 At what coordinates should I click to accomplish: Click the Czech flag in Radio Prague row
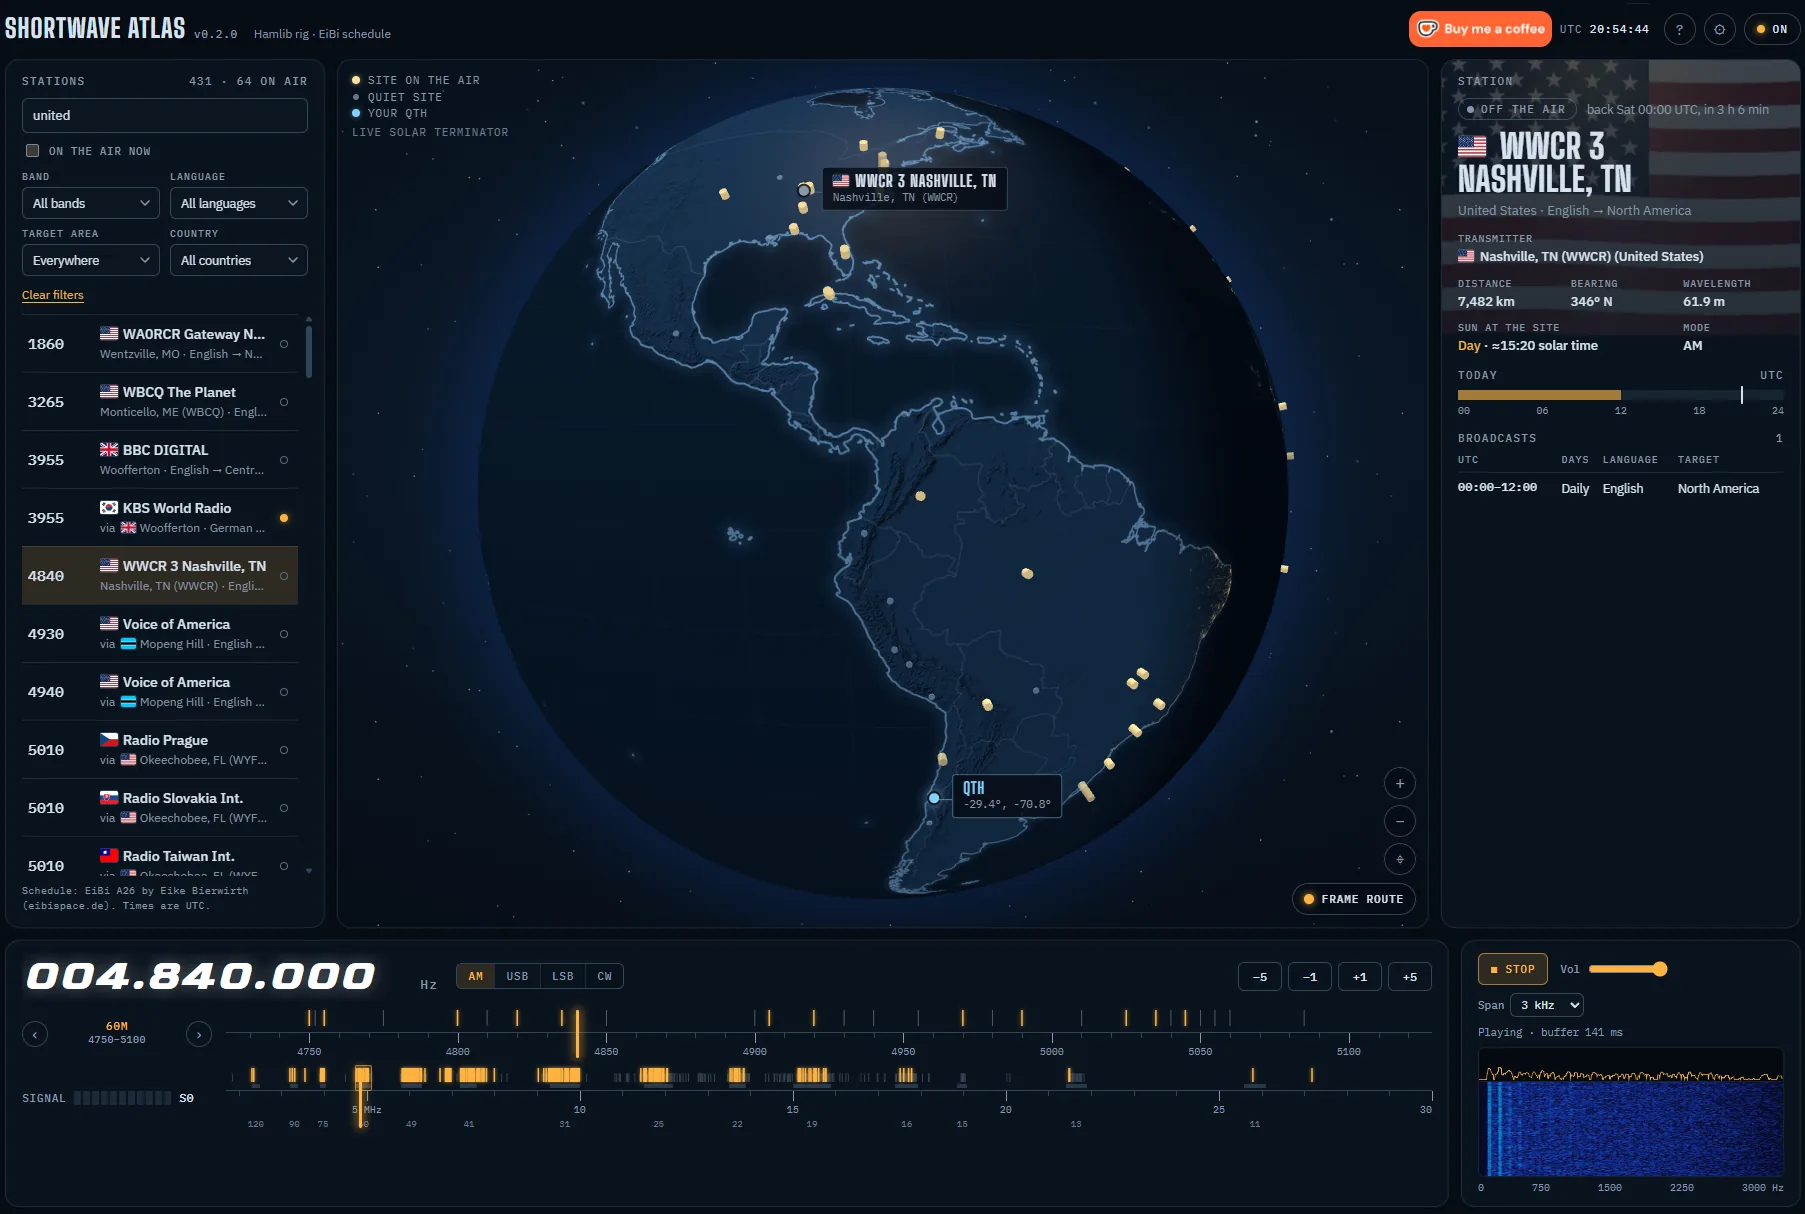click(x=109, y=740)
